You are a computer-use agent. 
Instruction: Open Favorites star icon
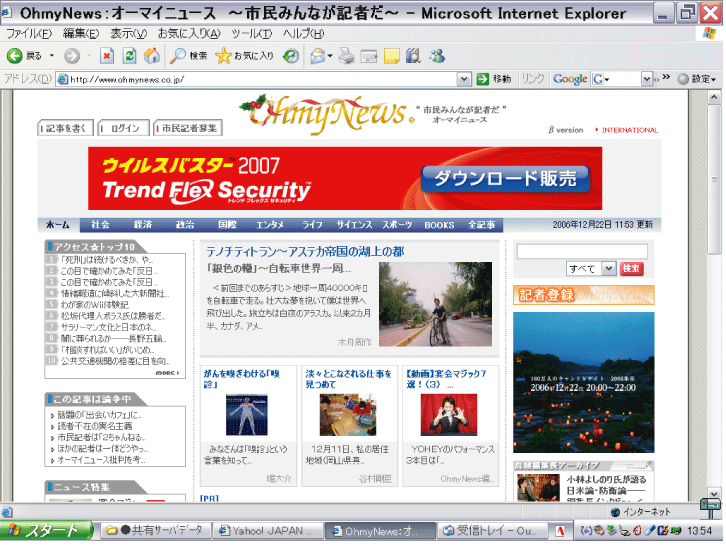(223, 56)
